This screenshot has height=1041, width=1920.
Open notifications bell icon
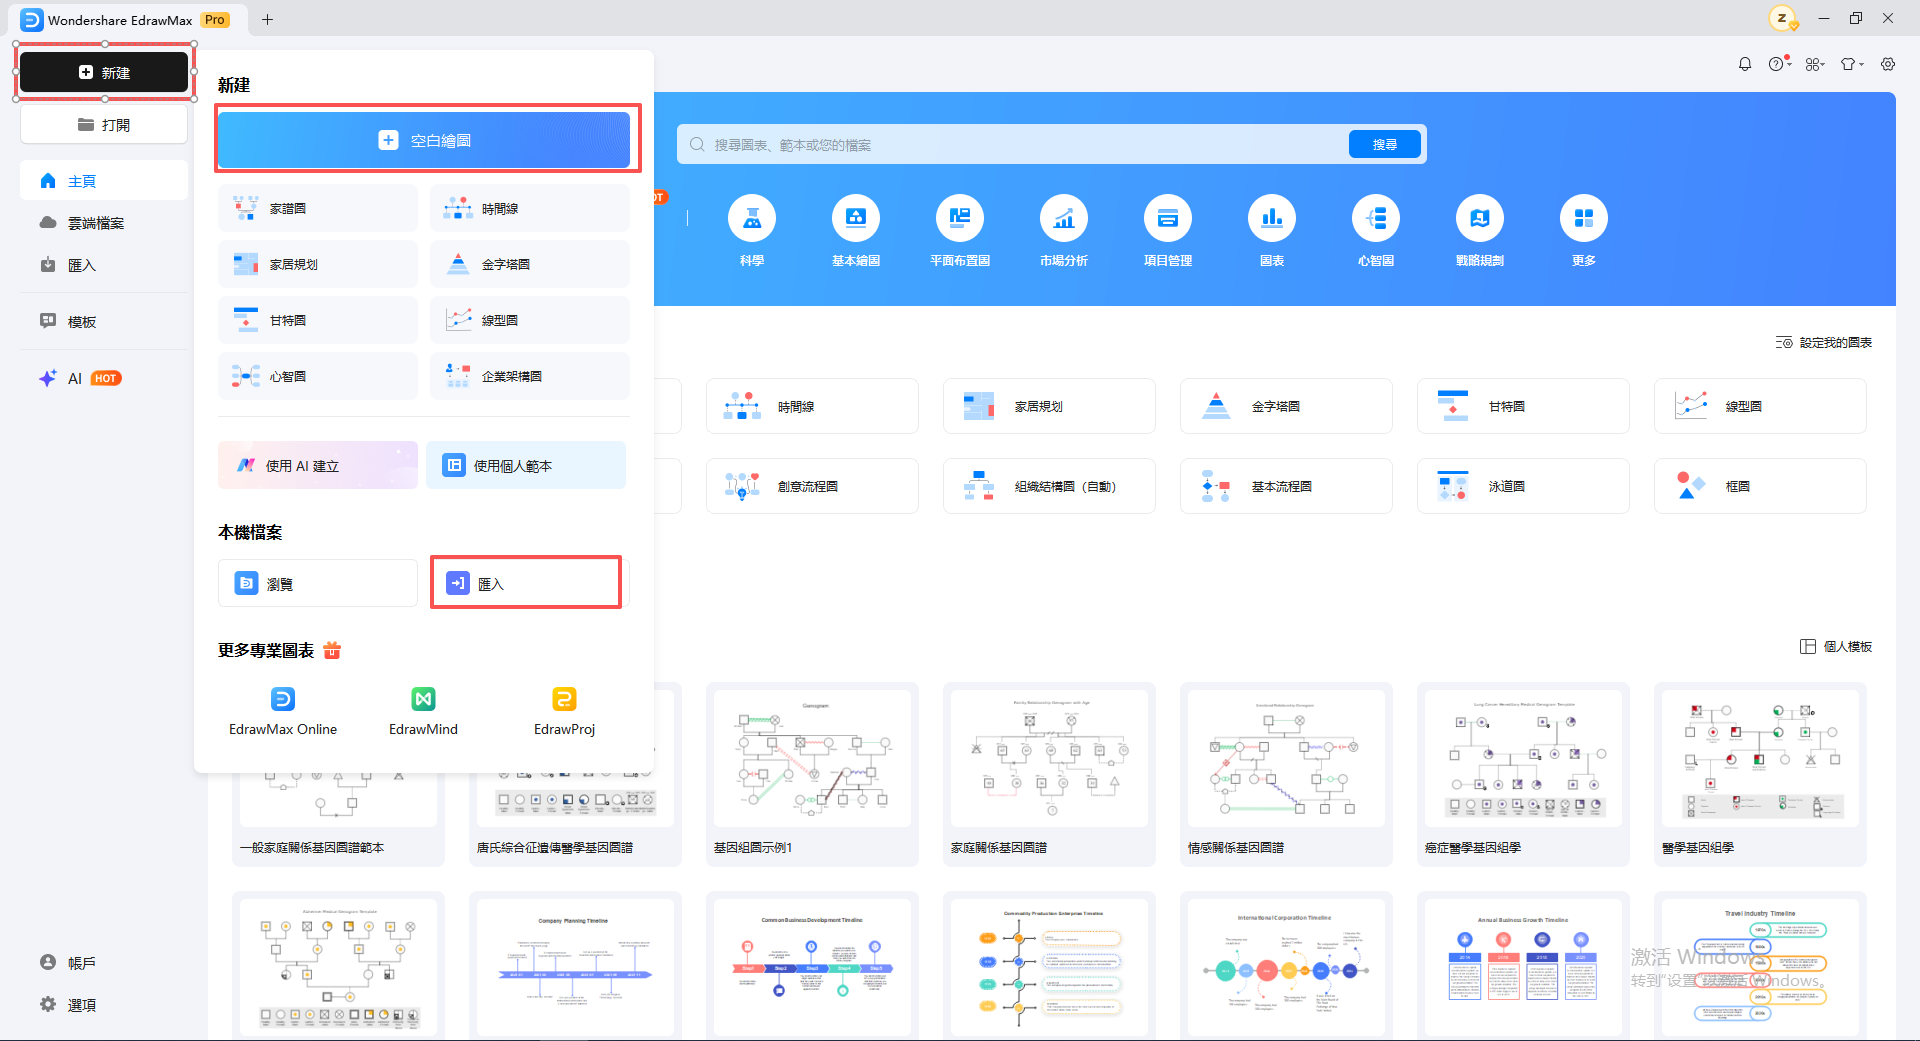(1745, 64)
